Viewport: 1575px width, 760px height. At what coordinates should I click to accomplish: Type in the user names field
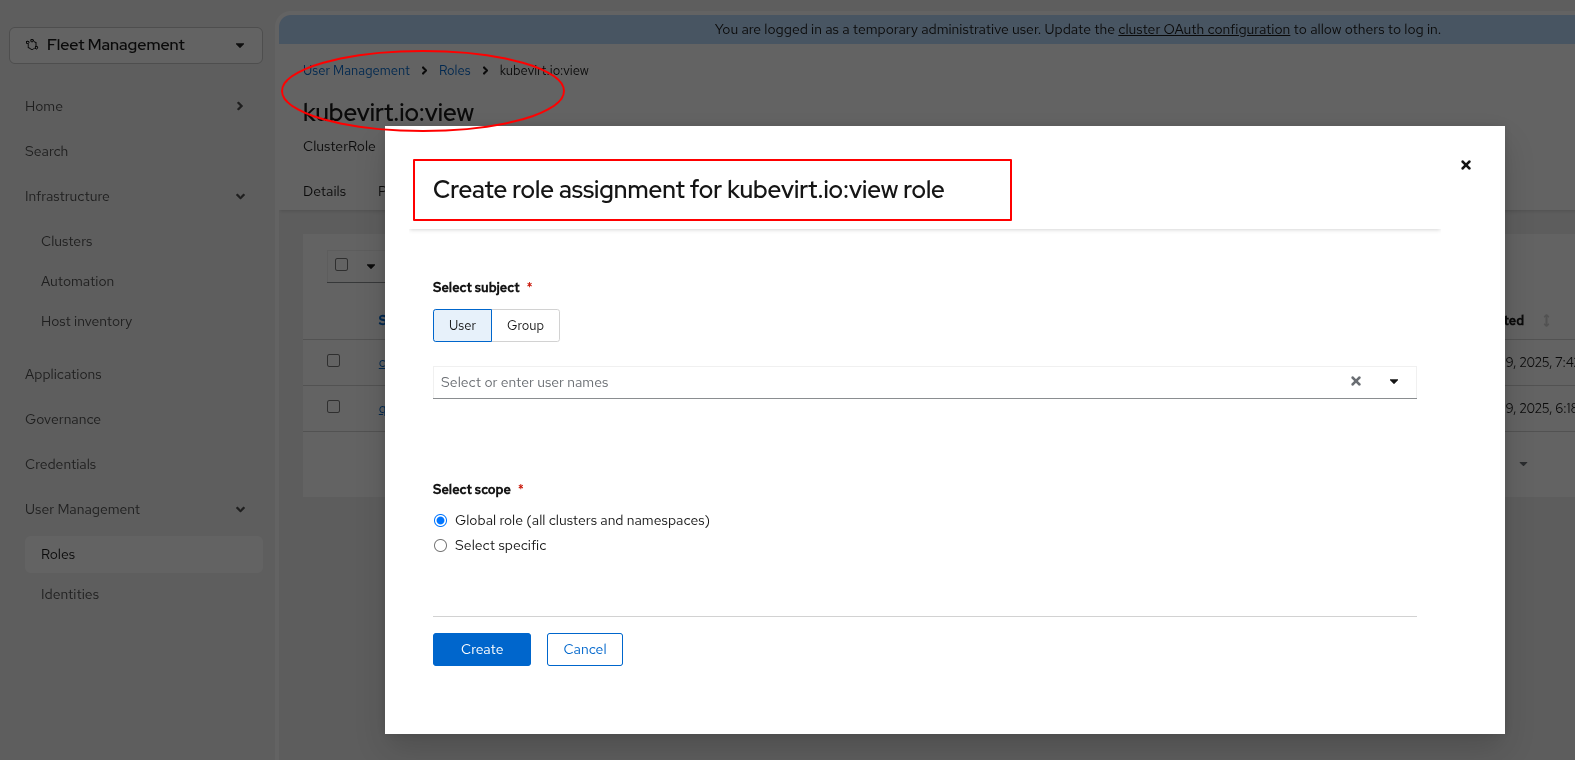coord(880,382)
